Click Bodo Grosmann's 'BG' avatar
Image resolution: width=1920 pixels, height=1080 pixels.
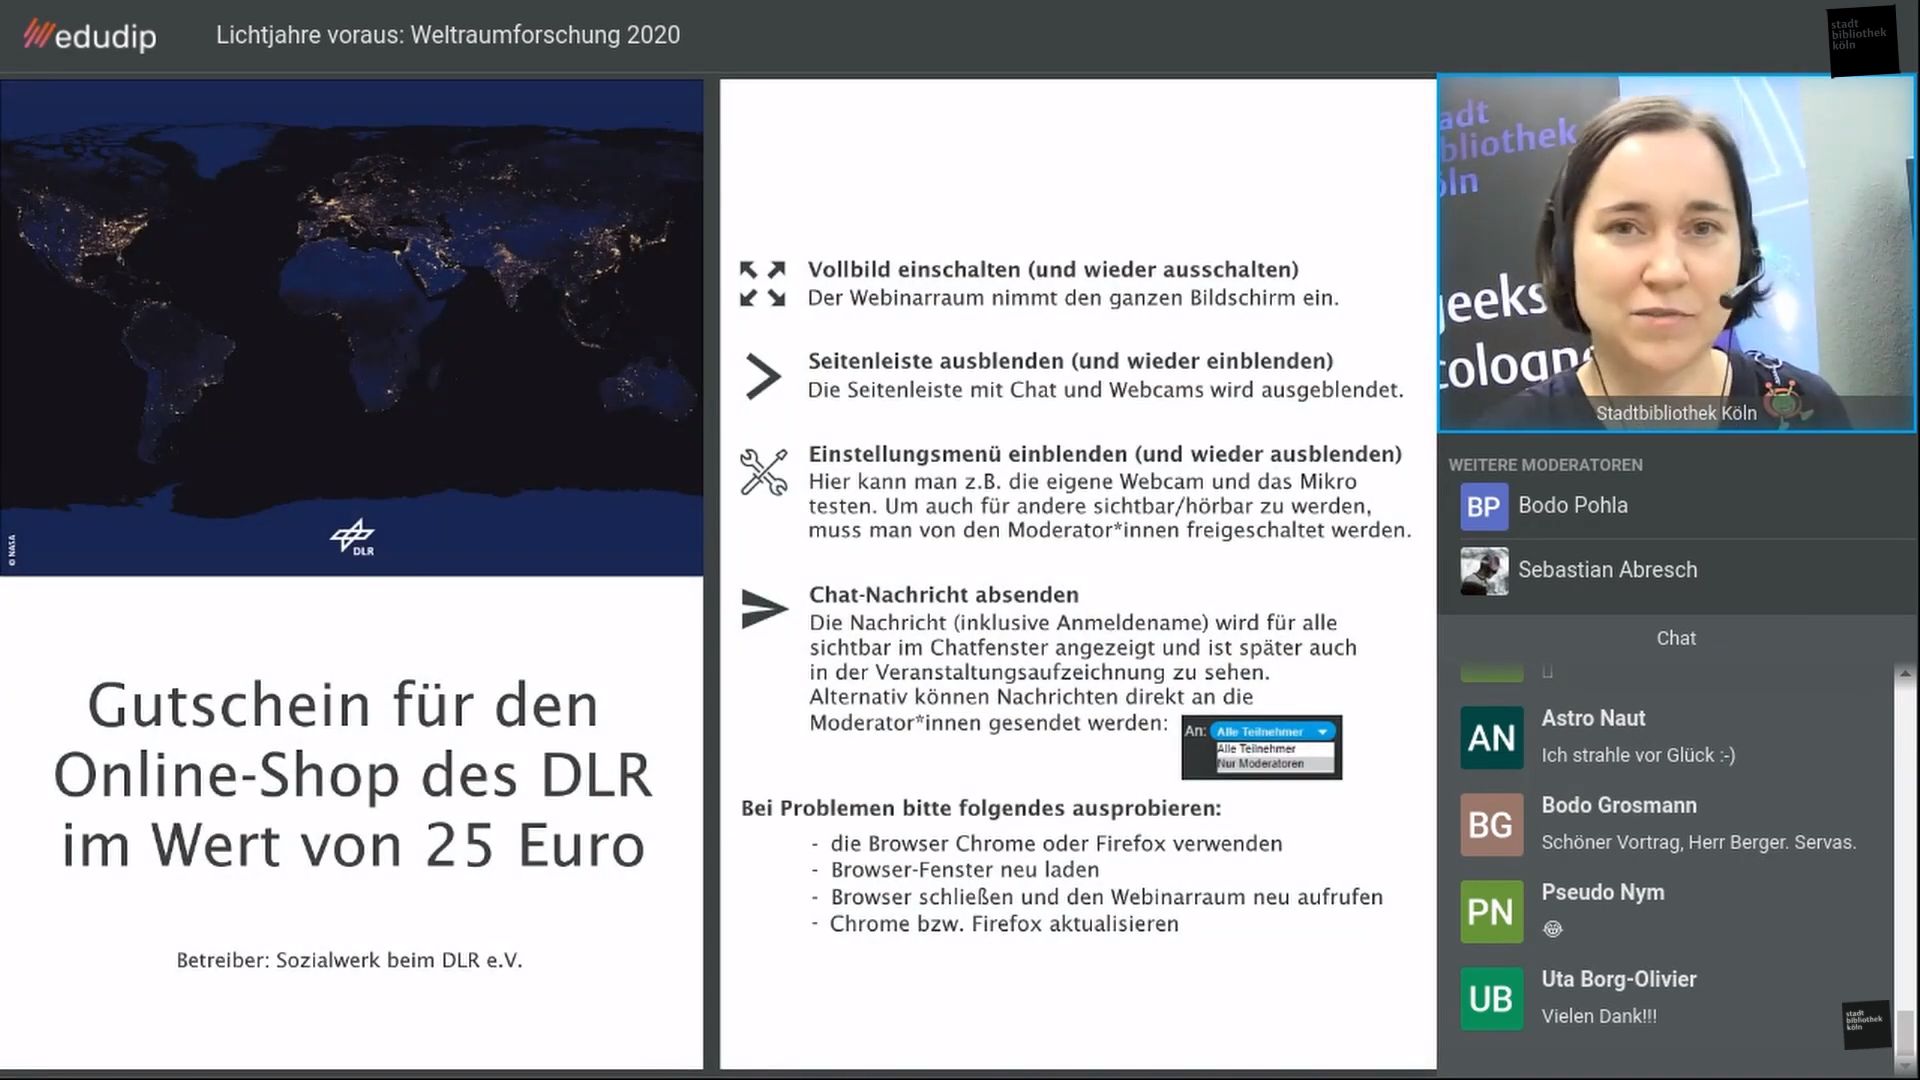click(1491, 825)
